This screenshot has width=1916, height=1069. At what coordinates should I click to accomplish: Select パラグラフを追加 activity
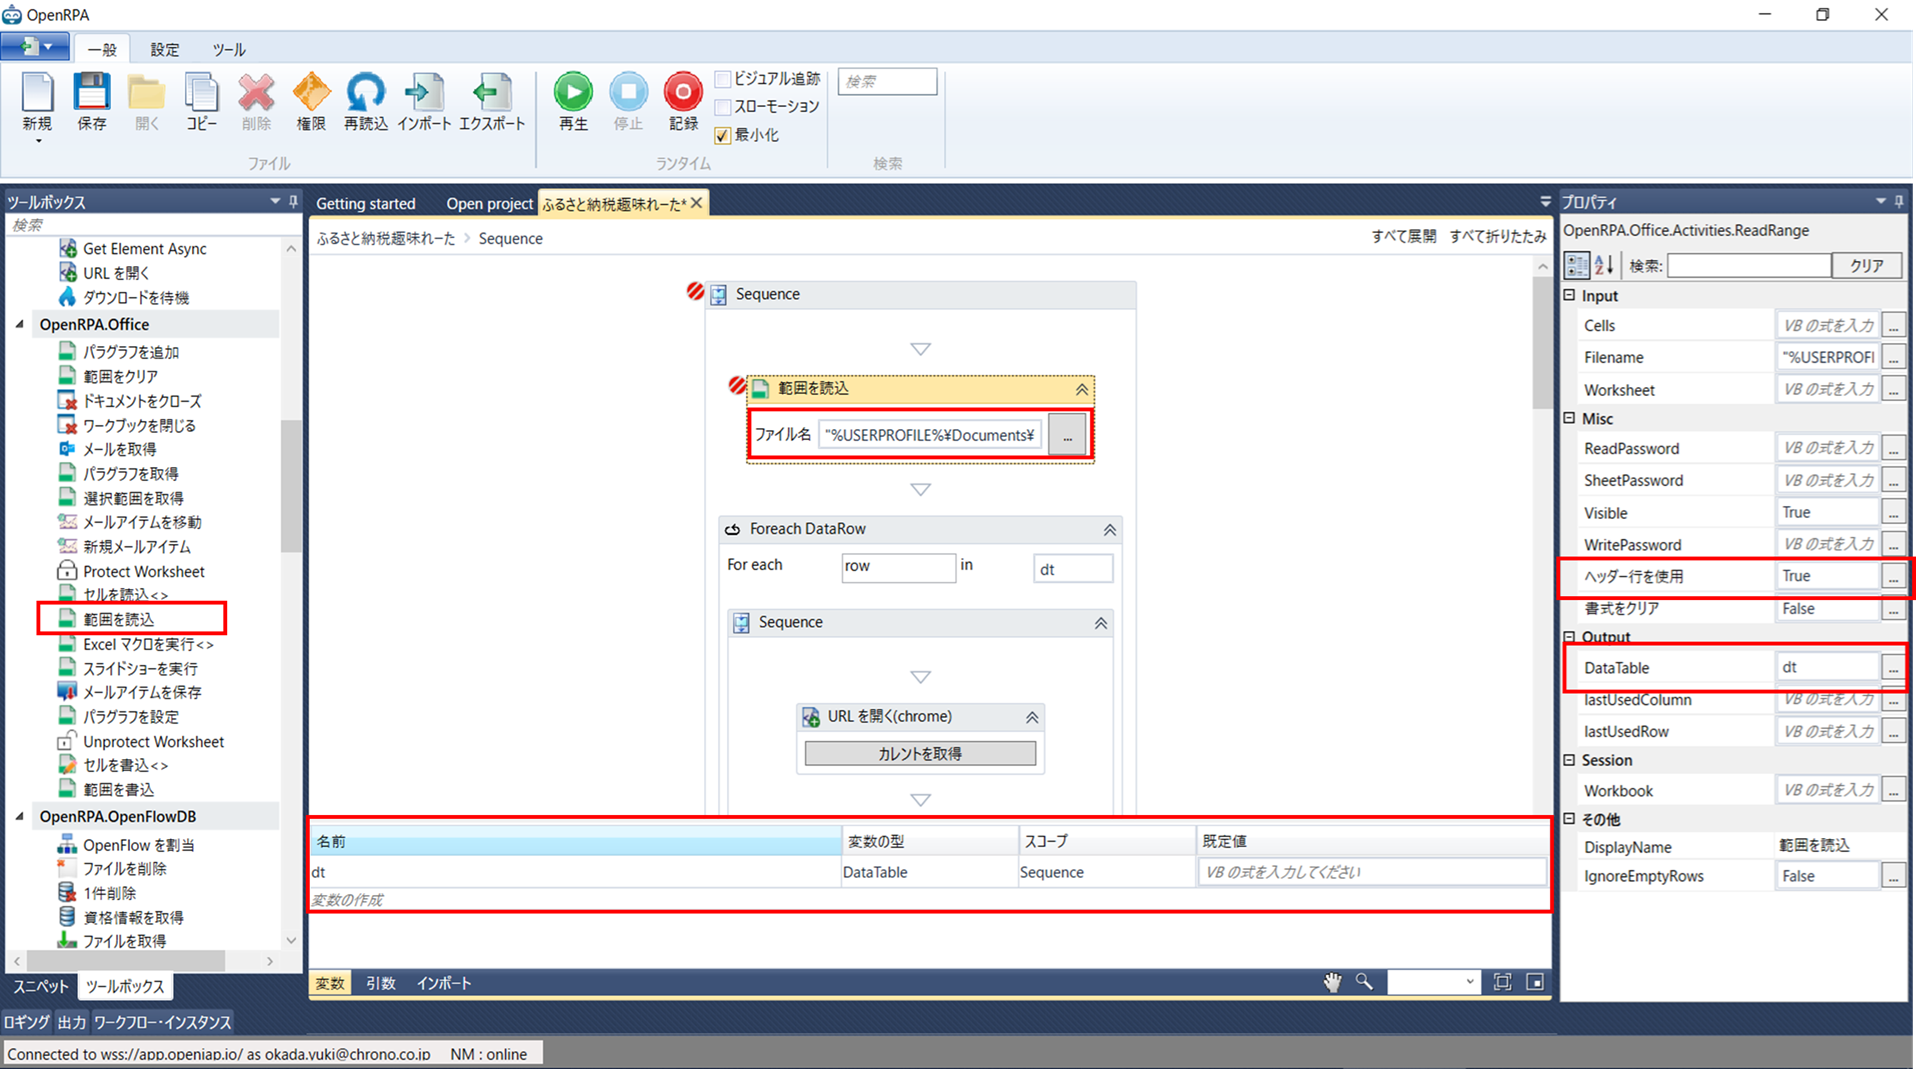tap(130, 352)
